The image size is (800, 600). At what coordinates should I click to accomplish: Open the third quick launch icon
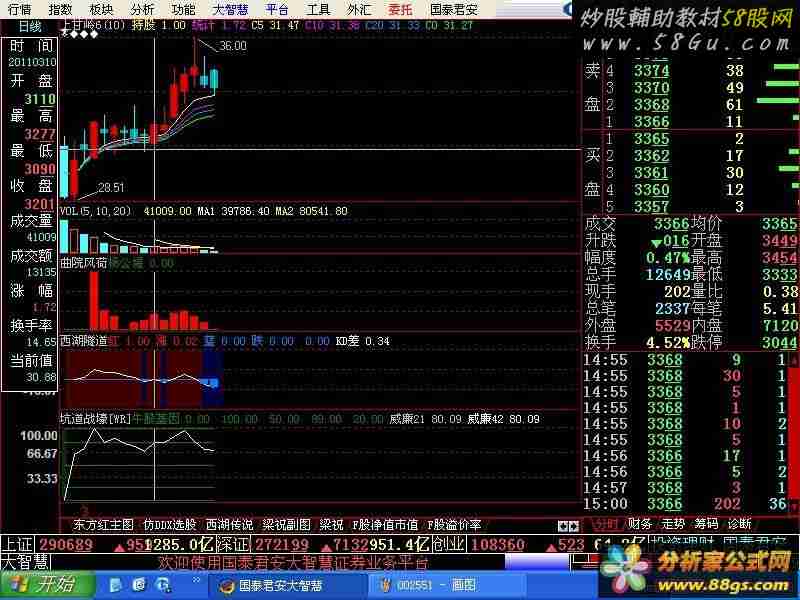164,585
